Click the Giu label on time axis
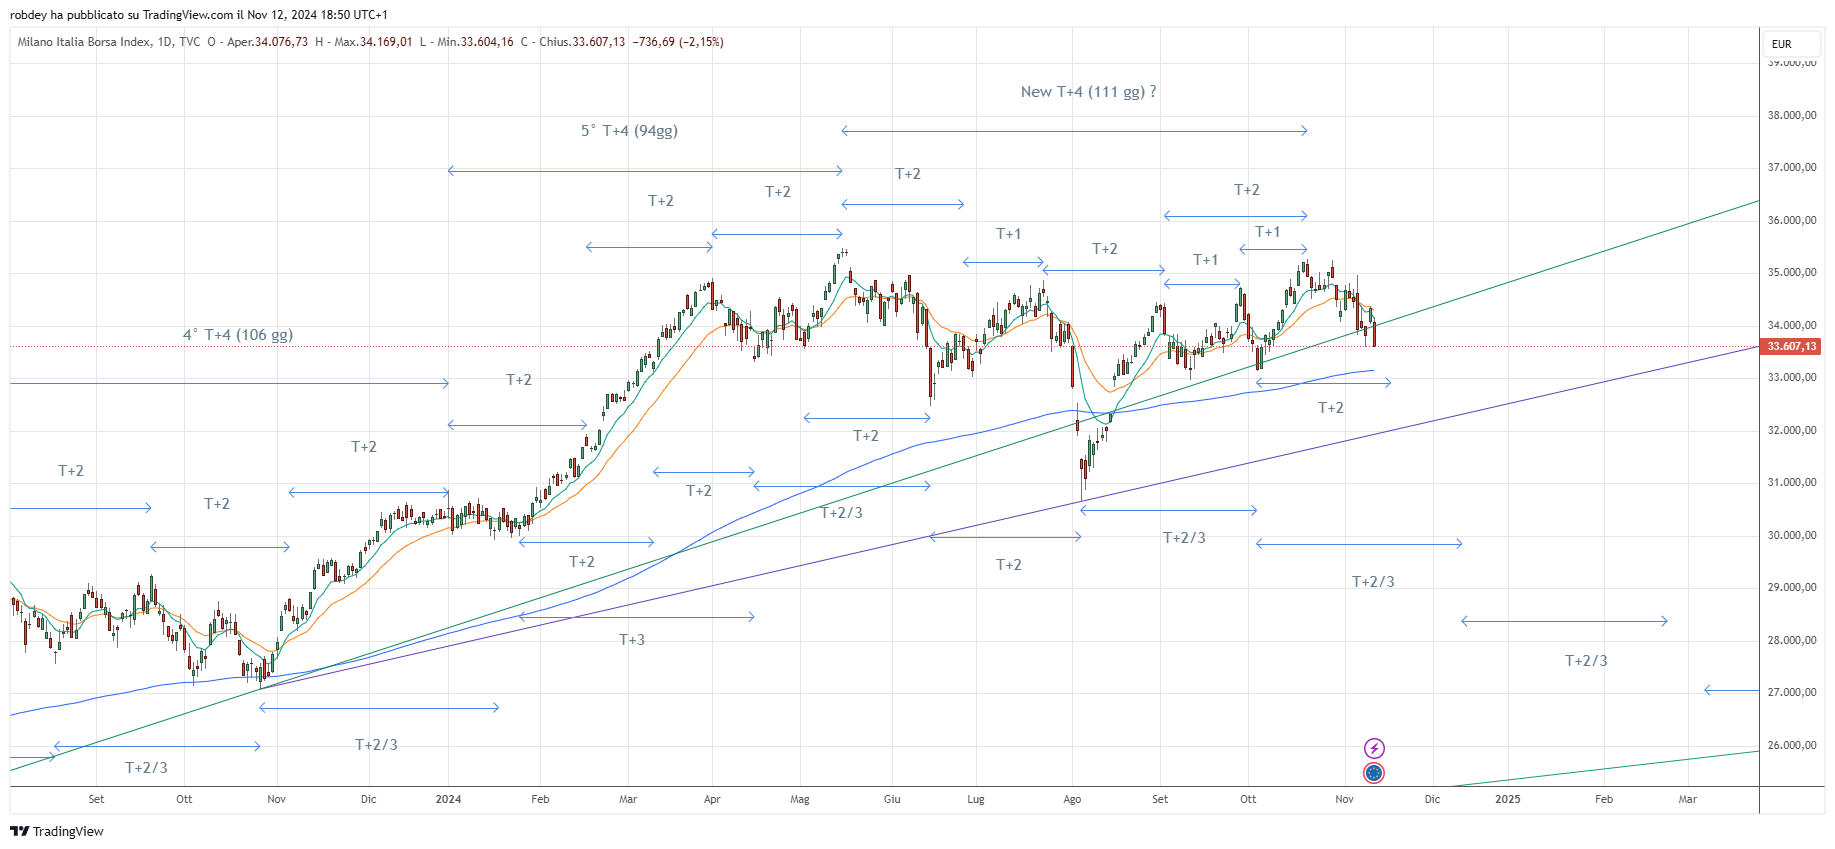This screenshot has height=849, width=1835. (x=892, y=799)
